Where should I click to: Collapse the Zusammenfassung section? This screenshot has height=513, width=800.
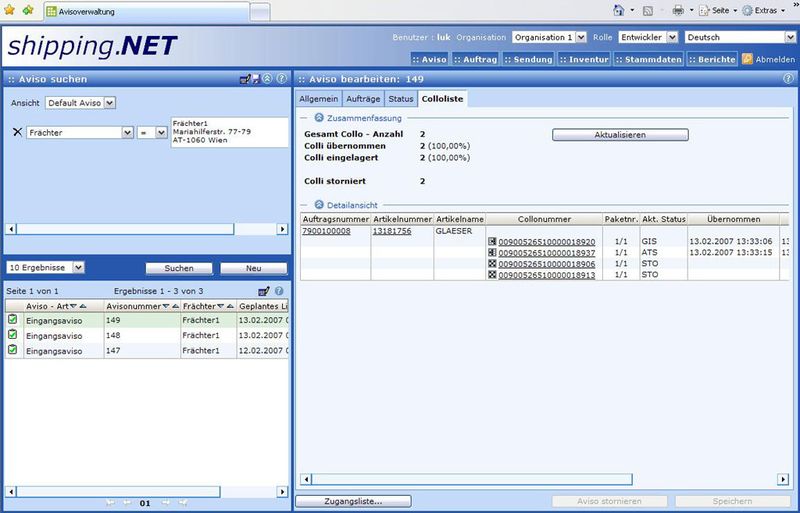point(319,117)
